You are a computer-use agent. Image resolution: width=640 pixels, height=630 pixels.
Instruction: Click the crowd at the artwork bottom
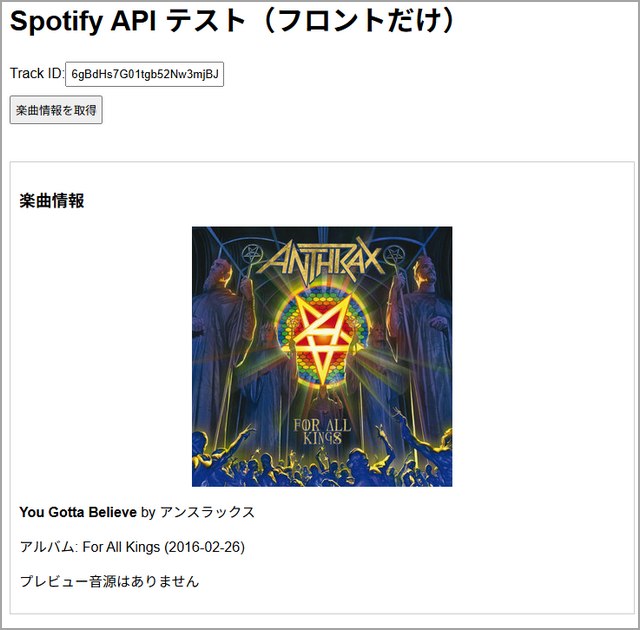[x=322, y=463]
